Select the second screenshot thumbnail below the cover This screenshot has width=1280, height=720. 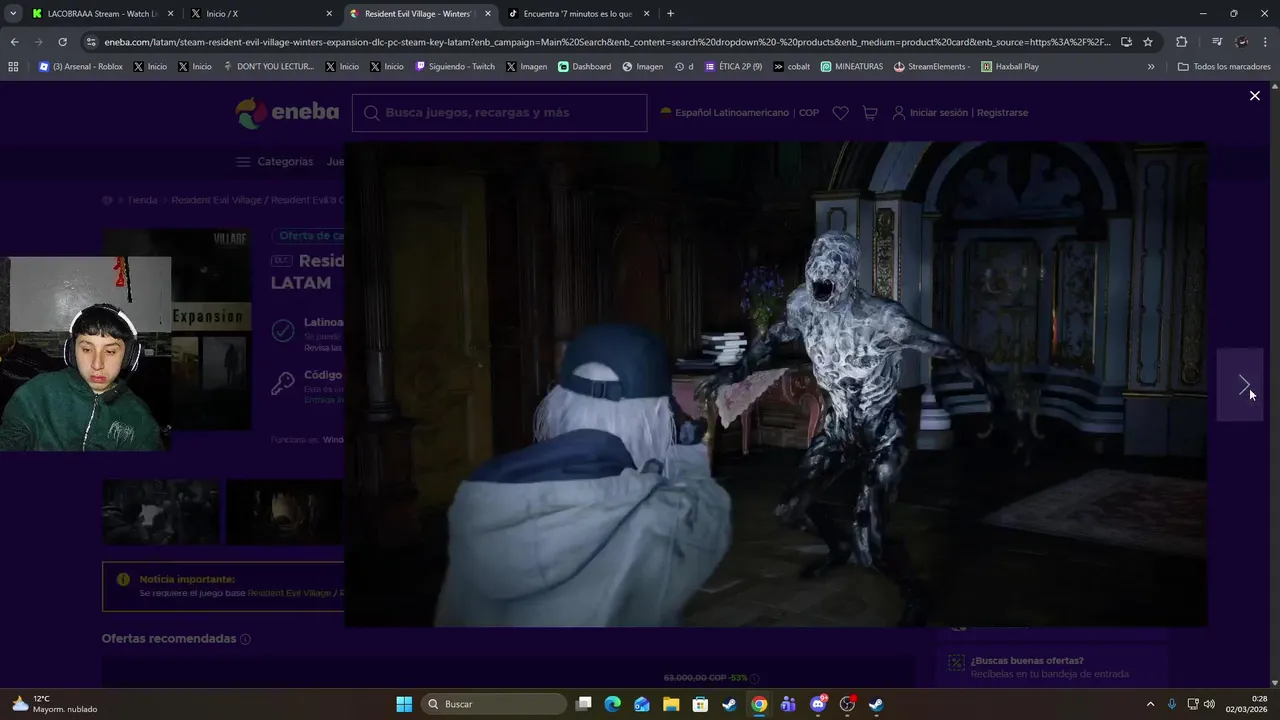pos(285,512)
